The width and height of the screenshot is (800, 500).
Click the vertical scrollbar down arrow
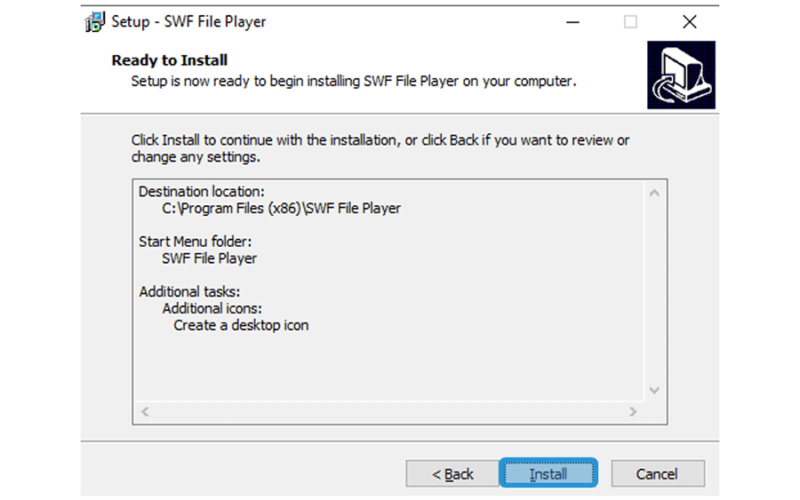655,390
